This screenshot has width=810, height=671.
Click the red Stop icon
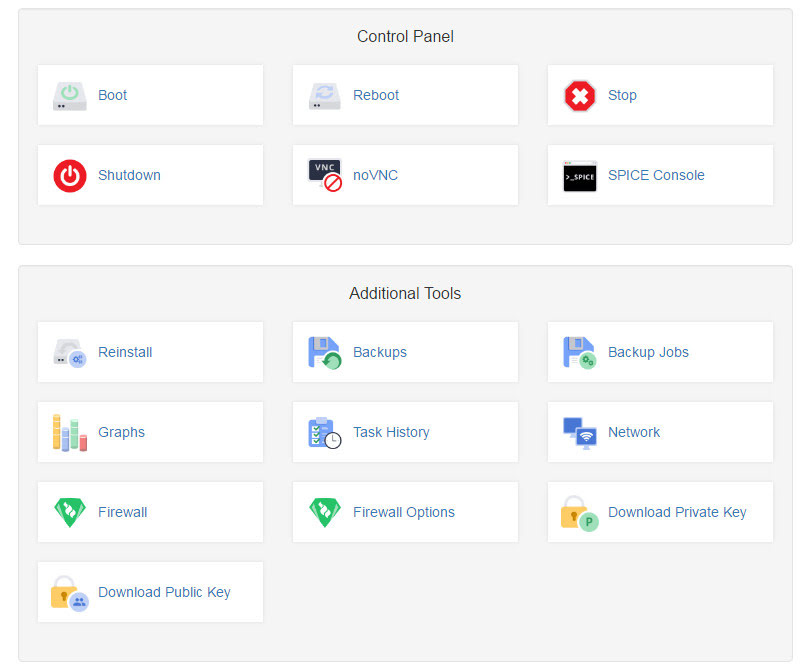point(578,95)
